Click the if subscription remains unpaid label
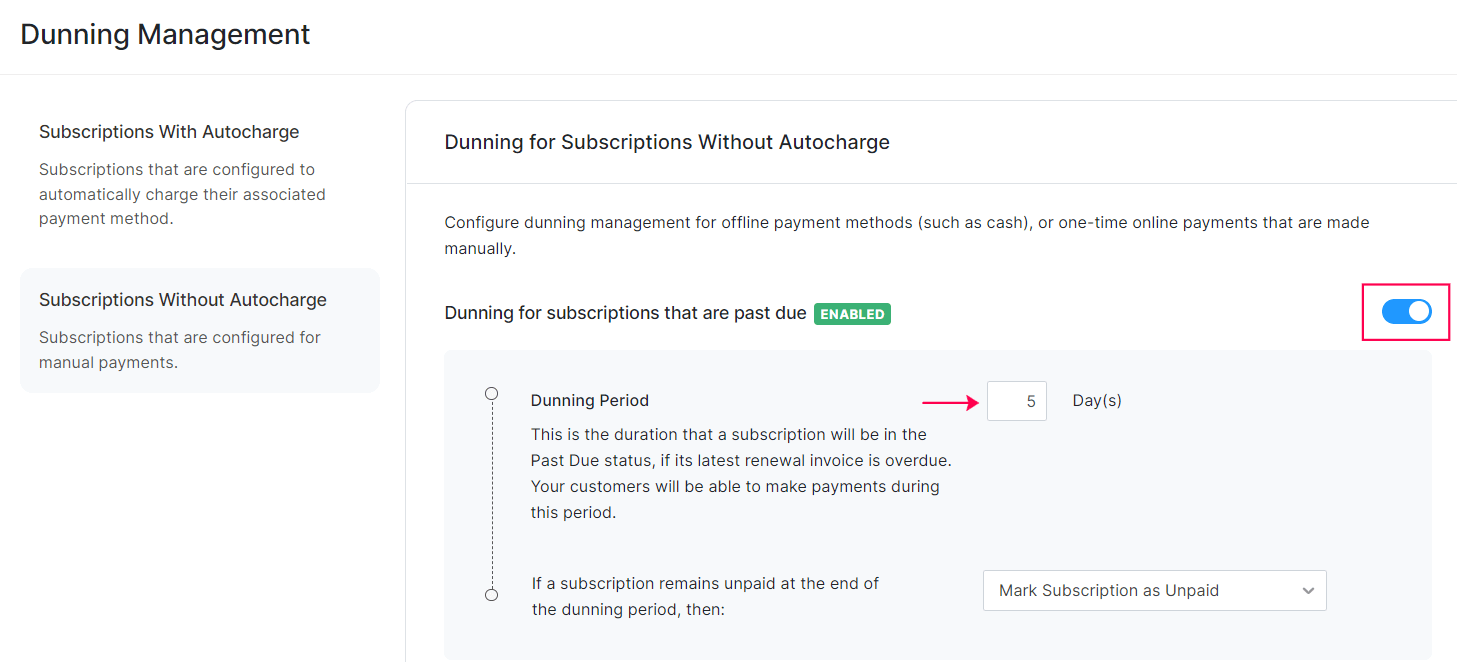The image size is (1457, 662). [704, 594]
